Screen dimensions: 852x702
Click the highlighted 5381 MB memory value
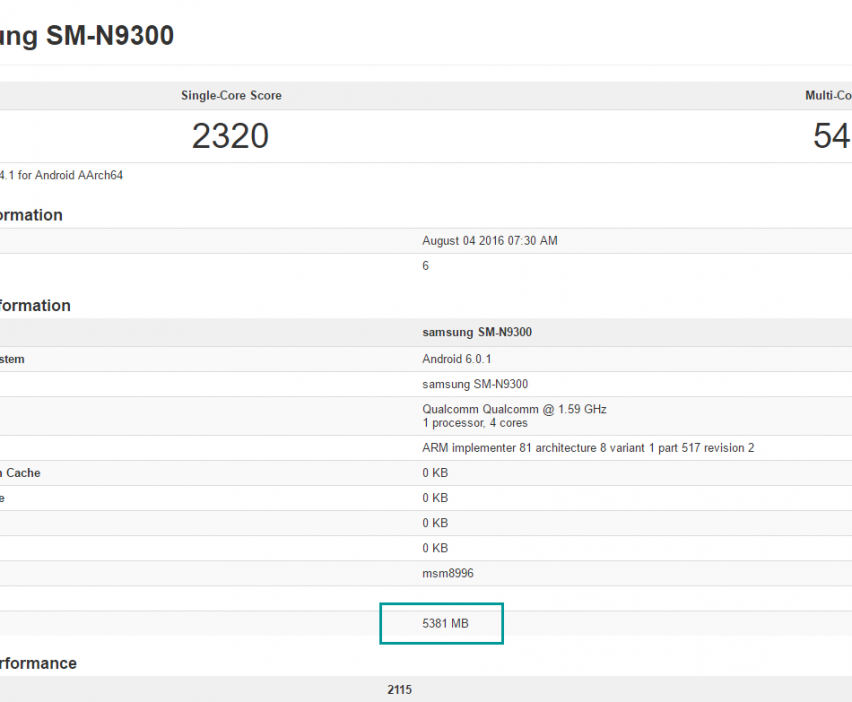click(x=445, y=623)
